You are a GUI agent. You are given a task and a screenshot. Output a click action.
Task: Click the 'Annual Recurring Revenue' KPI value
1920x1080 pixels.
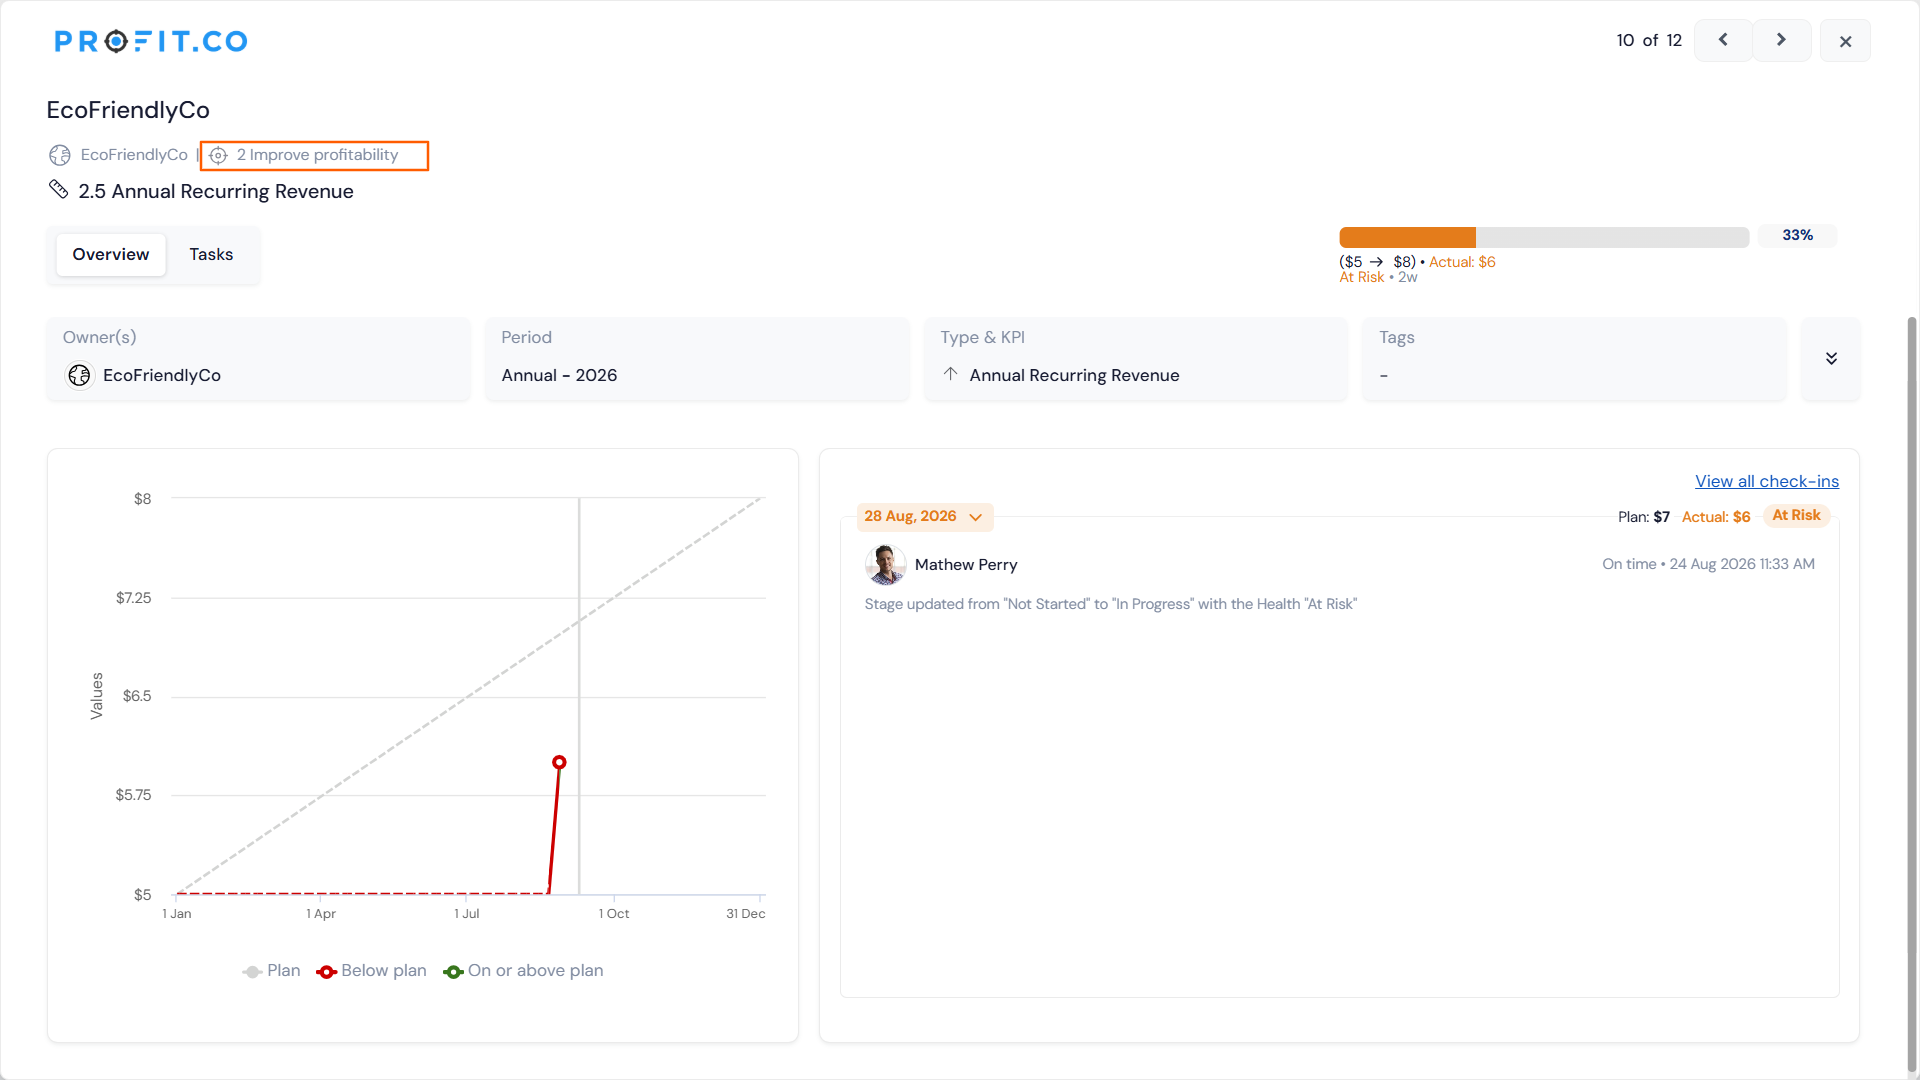pos(1074,376)
